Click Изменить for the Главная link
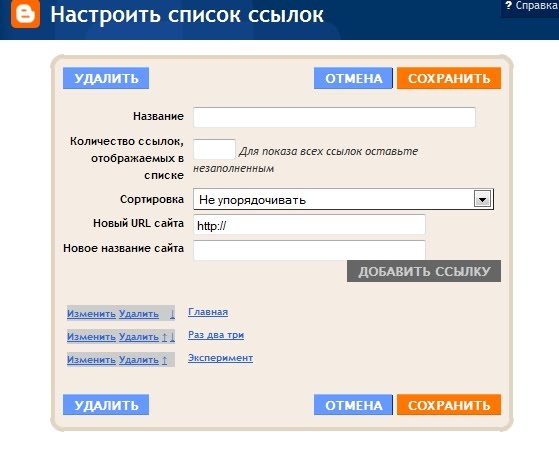Screen dimensions: 559x451 click(x=91, y=314)
